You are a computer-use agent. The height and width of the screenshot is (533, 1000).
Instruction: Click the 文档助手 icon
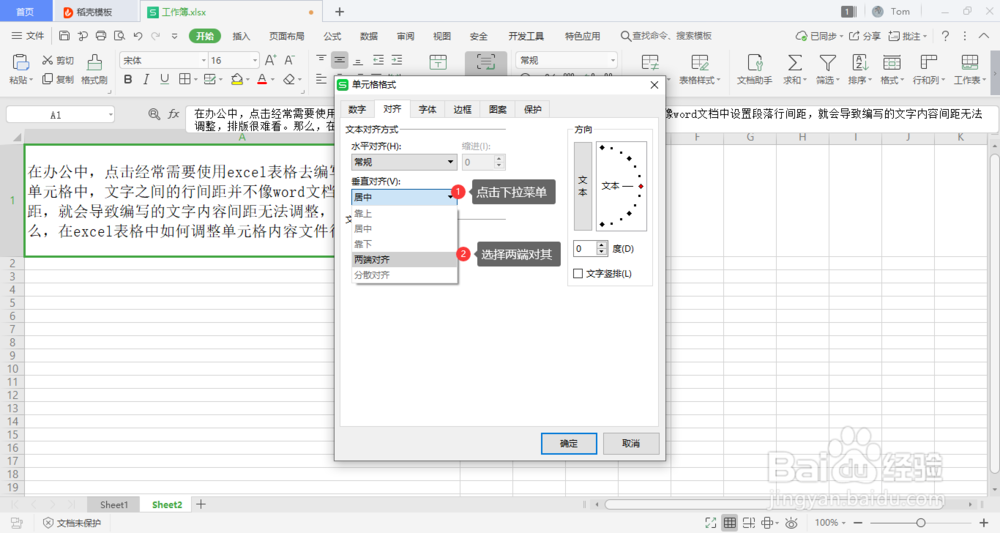click(754, 69)
